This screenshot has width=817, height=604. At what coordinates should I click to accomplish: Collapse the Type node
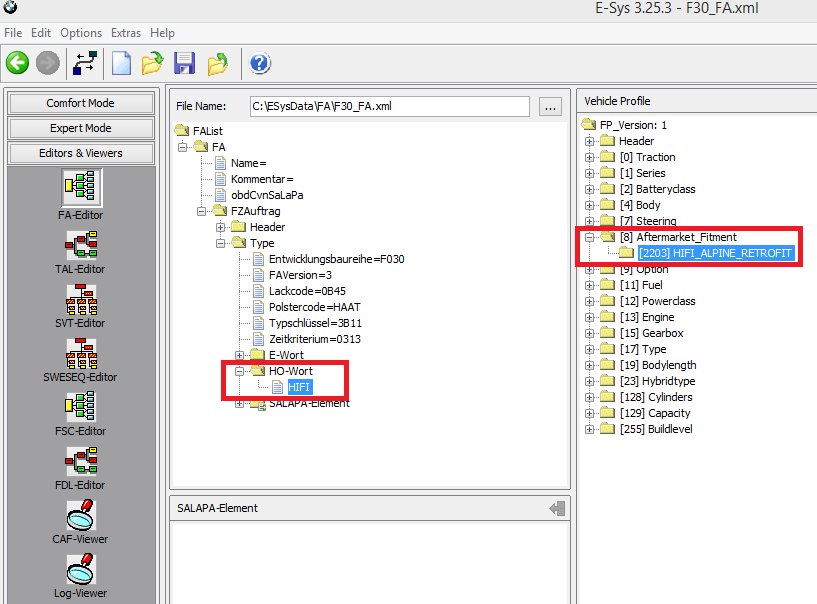220,243
